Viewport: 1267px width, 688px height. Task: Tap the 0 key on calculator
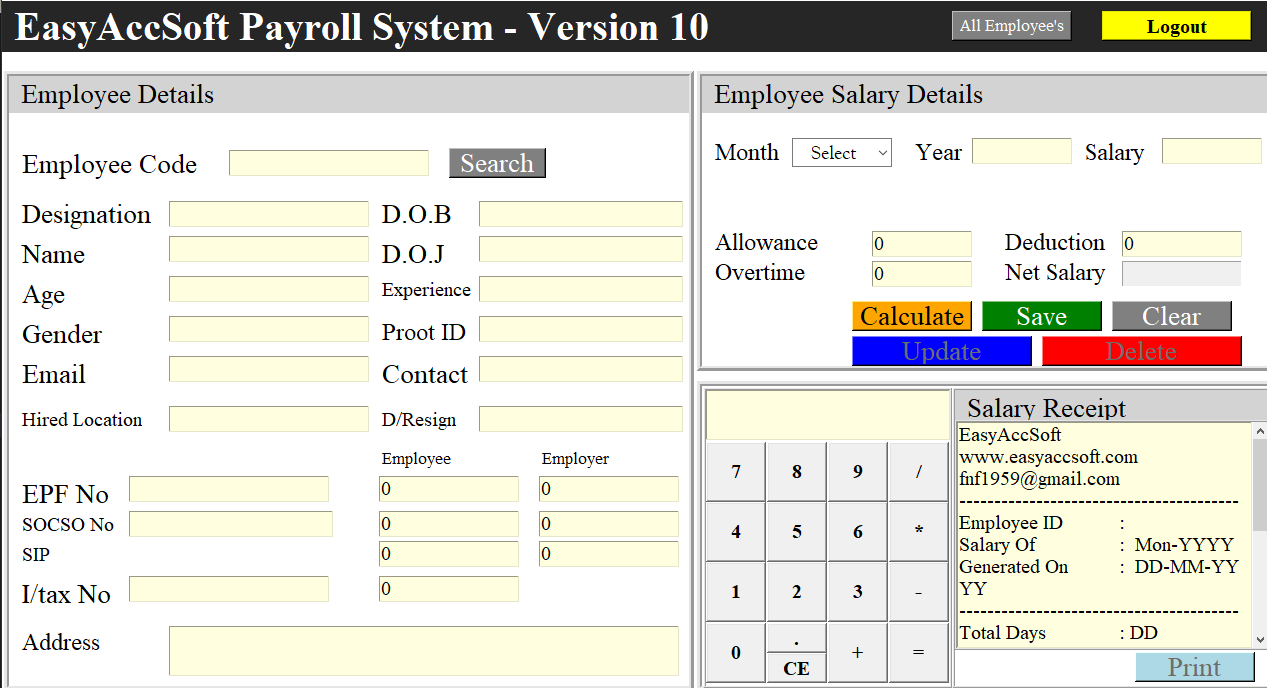(x=736, y=652)
